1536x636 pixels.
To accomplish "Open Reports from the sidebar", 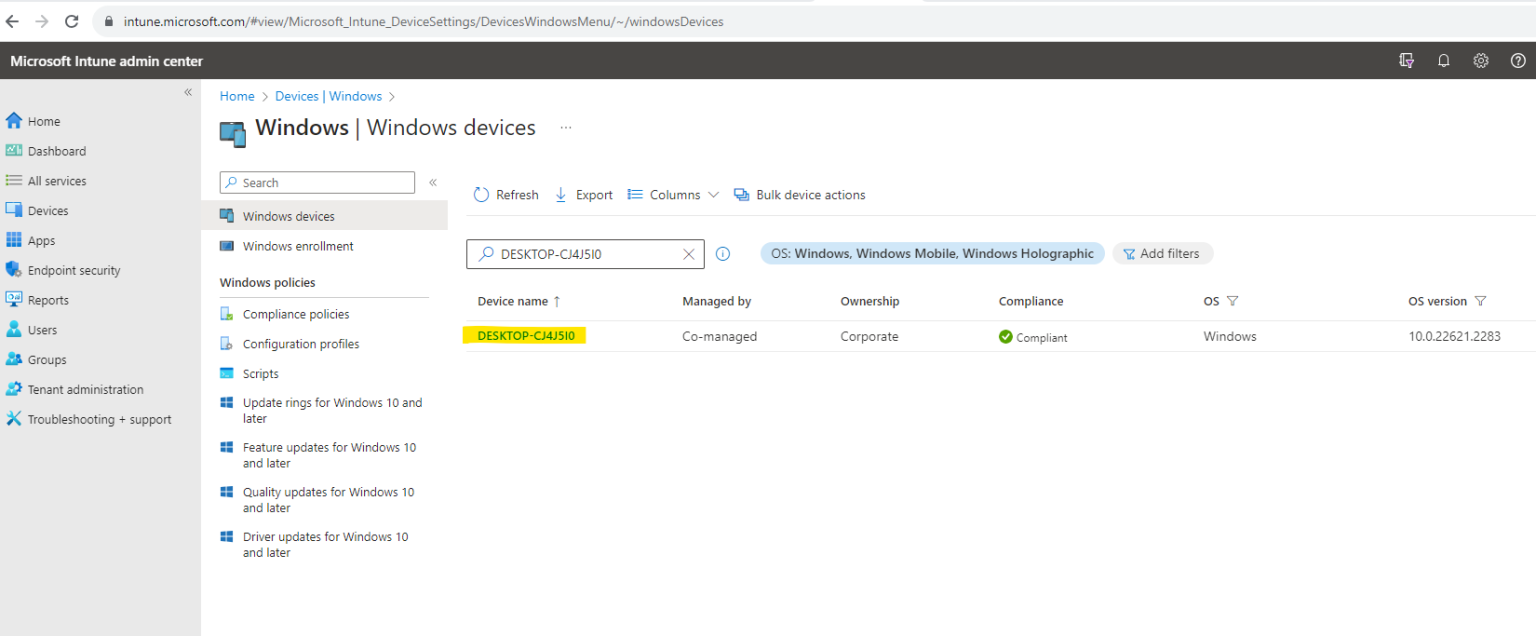I will tap(50, 299).
